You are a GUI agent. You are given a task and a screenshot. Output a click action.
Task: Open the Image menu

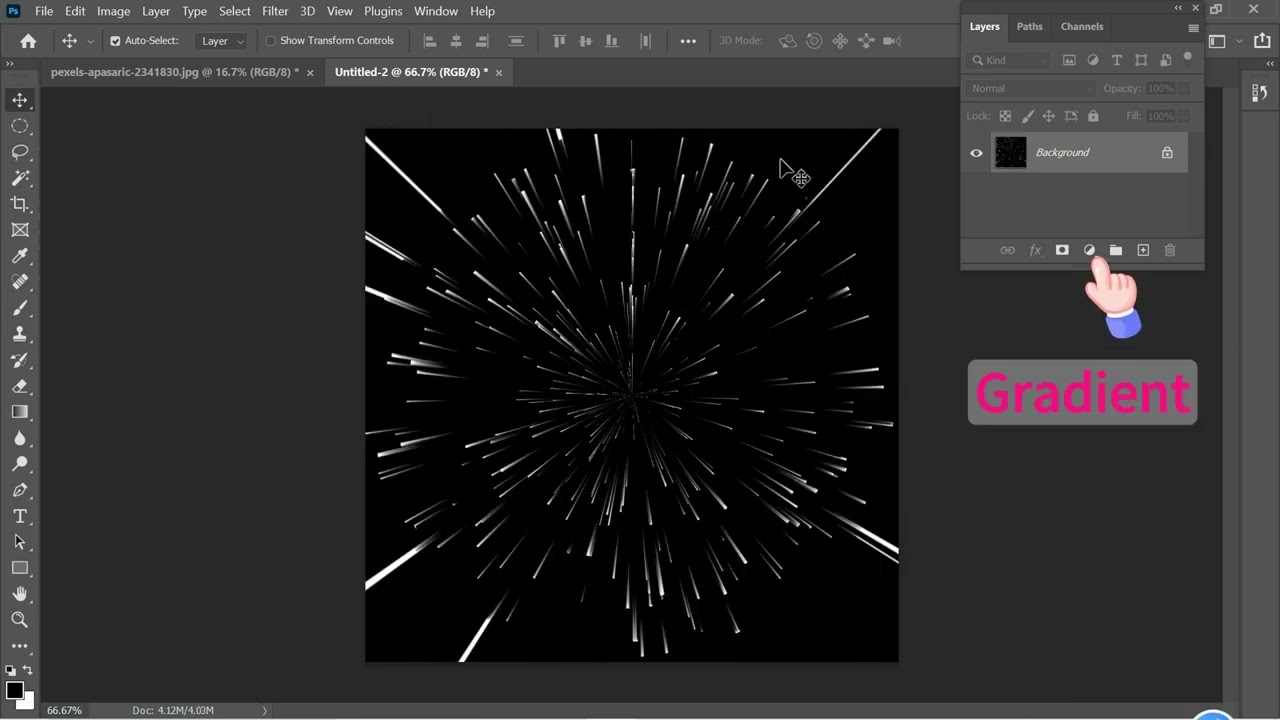(113, 11)
